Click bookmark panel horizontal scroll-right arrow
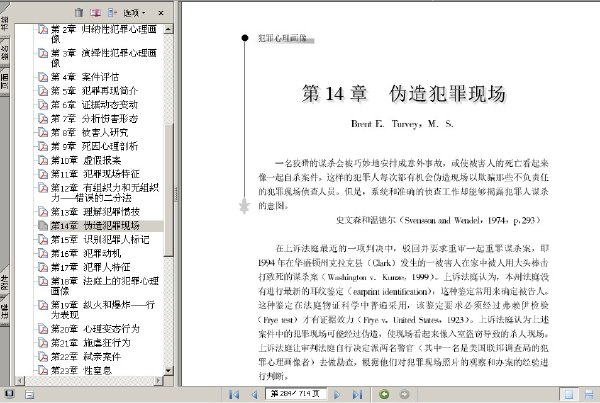This screenshot has height=403, width=600. pyautogui.click(x=158, y=380)
